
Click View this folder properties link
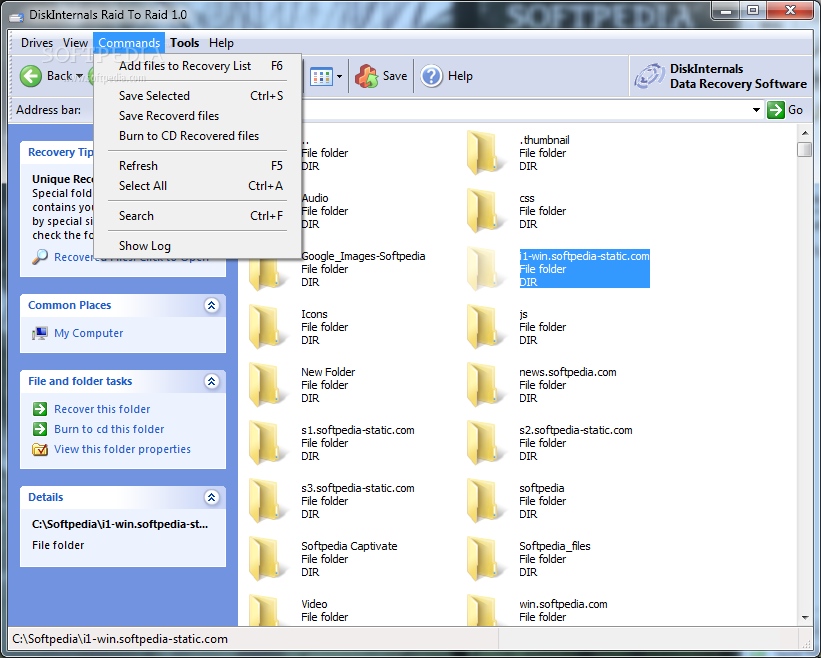122,449
